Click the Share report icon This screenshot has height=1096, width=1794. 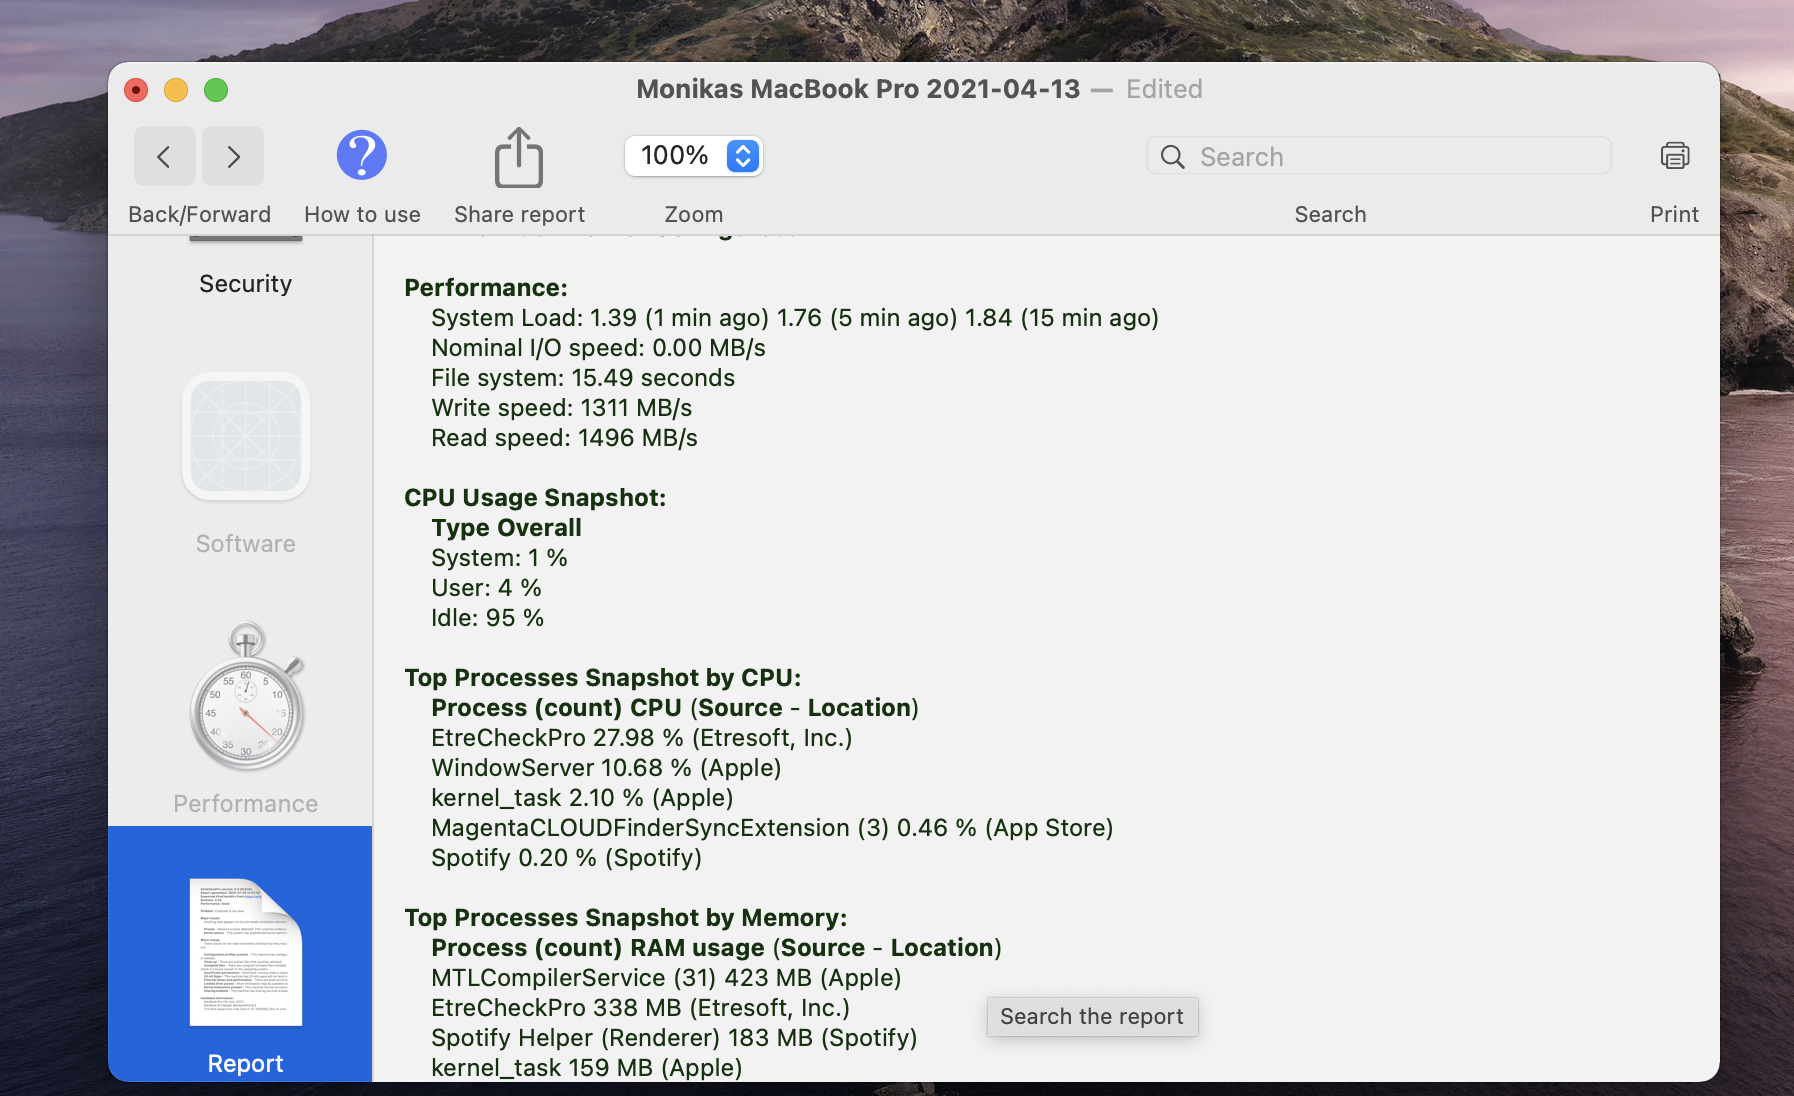click(518, 157)
